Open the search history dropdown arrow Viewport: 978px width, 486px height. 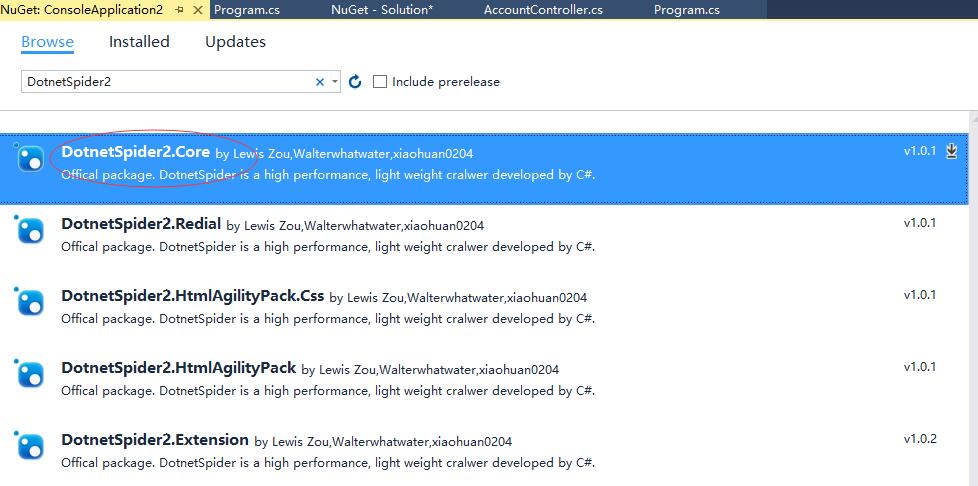pyautogui.click(x=335, y=82)
